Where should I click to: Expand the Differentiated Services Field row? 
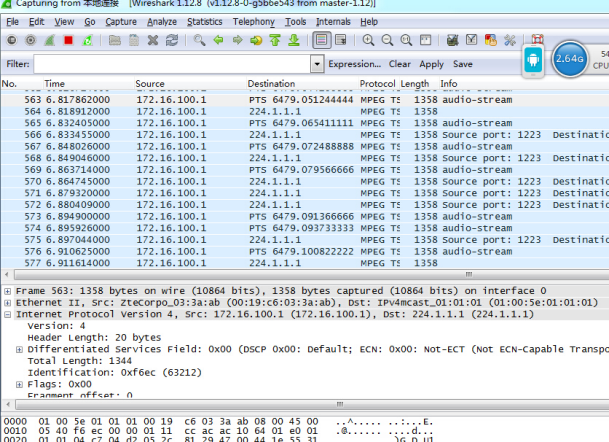(x=19, y=349)
